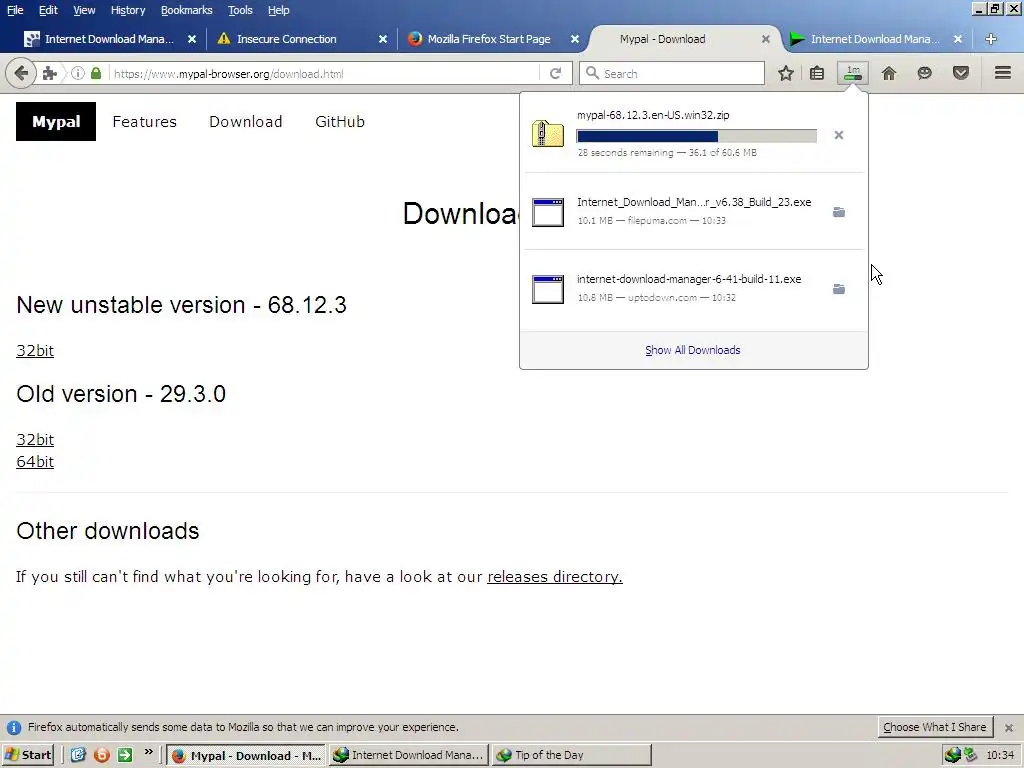
Task: Cancel the mypal-68.12.3 zip download
Action: [x=839, y=135]
